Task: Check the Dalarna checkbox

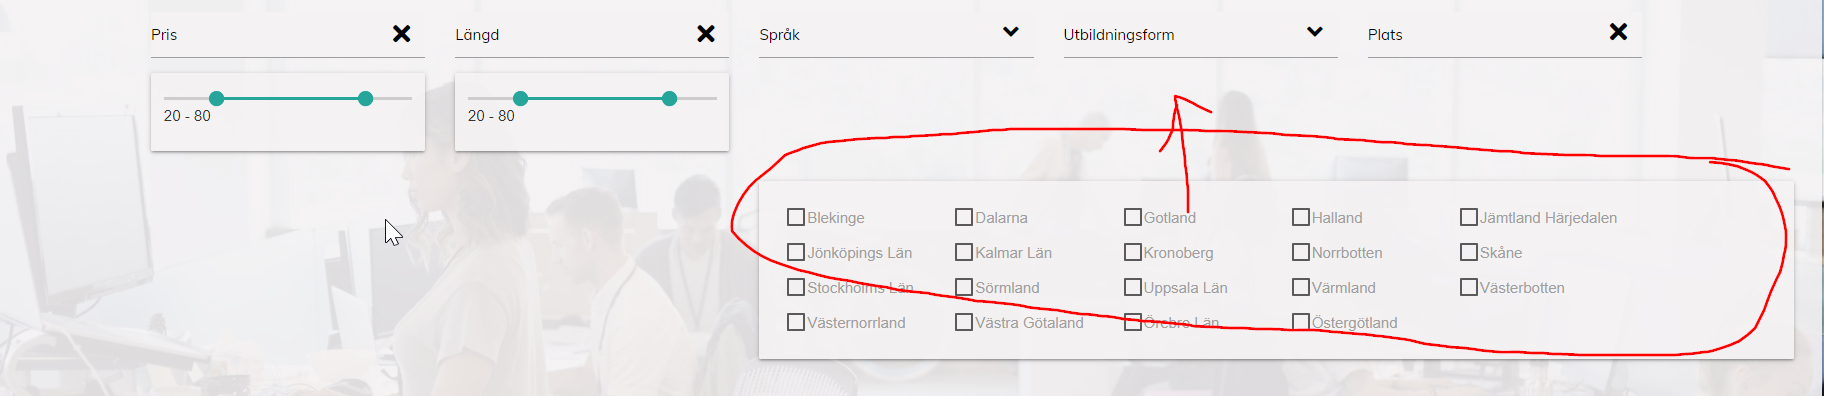Action: click(x=964, y=217)
